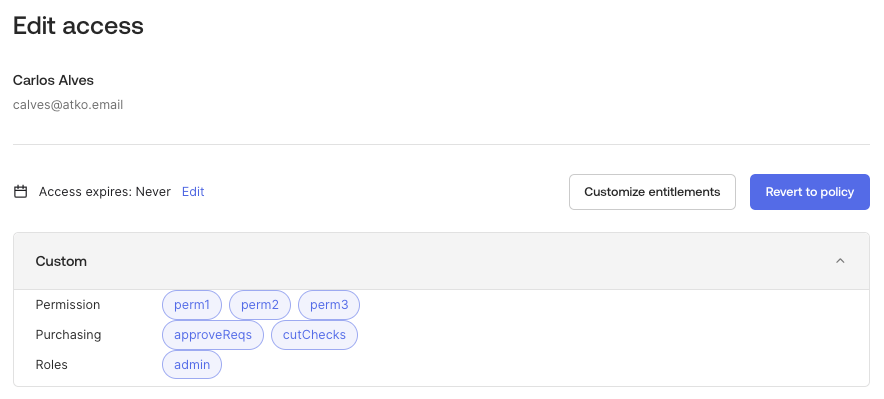
Task: Click the Custom section header title
Action: point(61,261)
